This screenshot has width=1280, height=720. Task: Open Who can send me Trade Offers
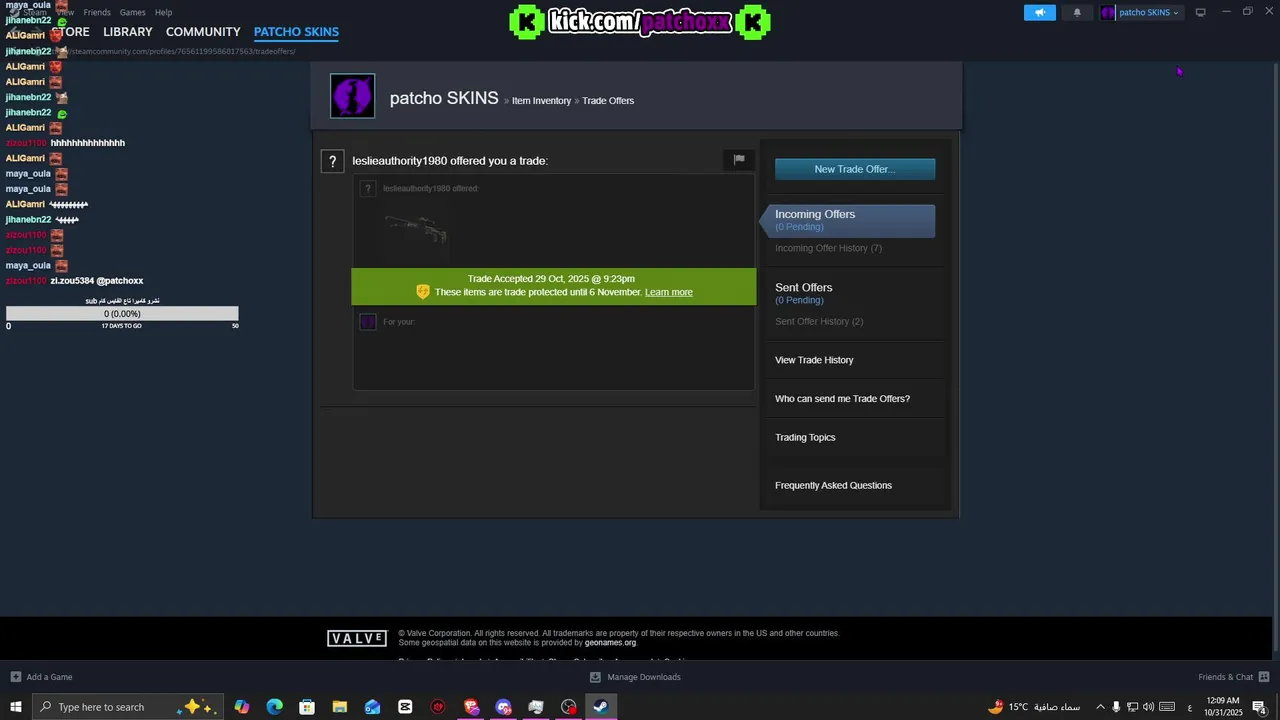[x=842, y=399]
